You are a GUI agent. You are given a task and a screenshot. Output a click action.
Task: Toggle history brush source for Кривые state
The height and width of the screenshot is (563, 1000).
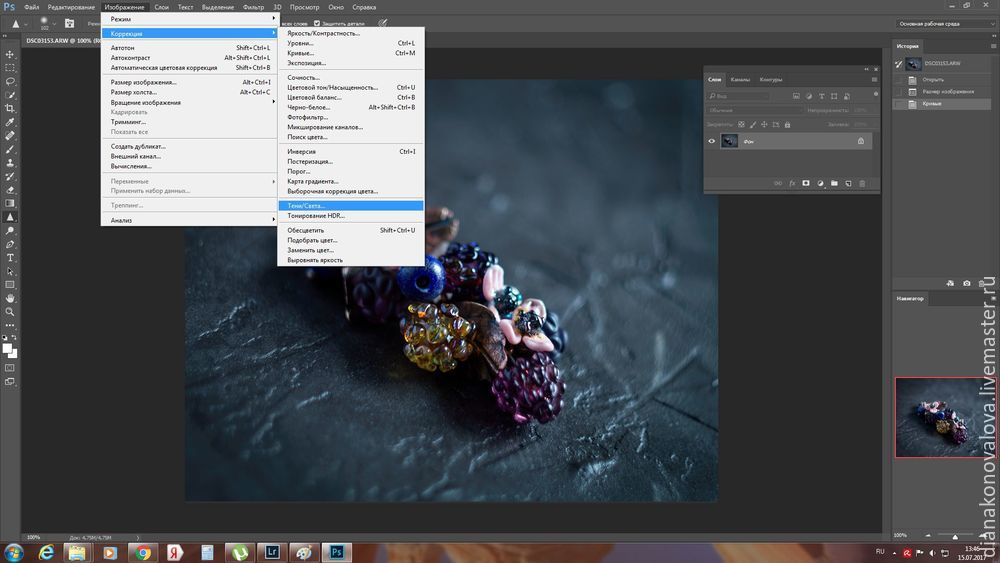[x=899, y=104]
